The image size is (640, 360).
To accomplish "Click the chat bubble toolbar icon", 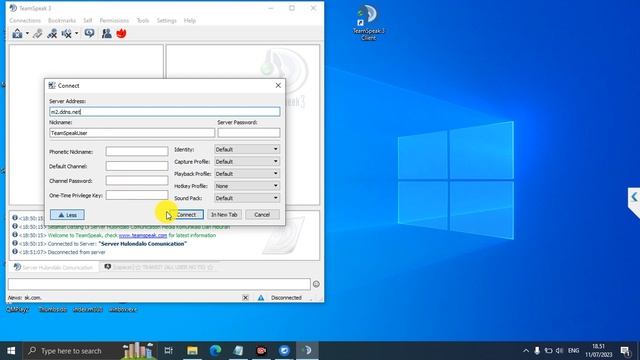I will (x=89, y=33).
